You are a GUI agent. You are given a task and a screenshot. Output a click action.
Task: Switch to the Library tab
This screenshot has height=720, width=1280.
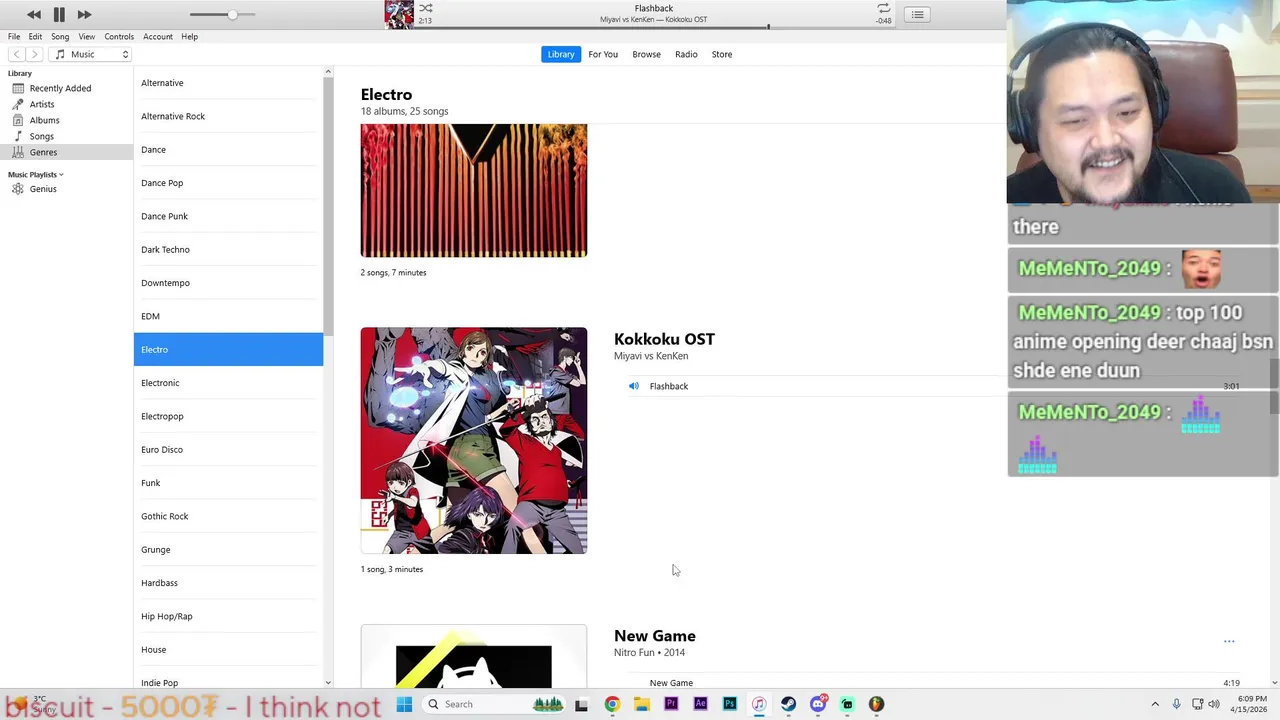click(561, 54)
